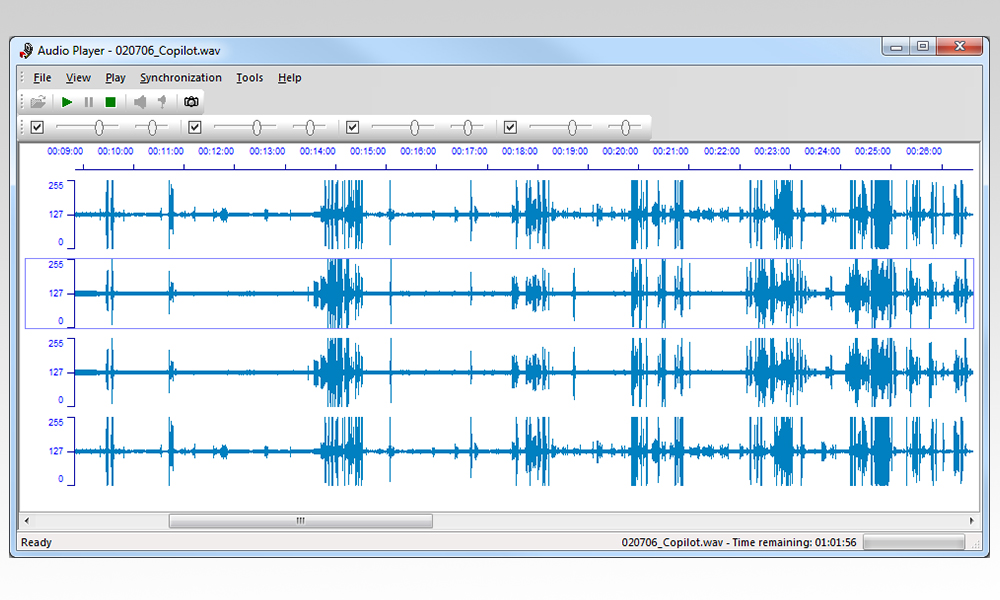This screenshot has width=1000, height=600.
Task: Stop playback with the green square
Action: [x=110, y=102]
